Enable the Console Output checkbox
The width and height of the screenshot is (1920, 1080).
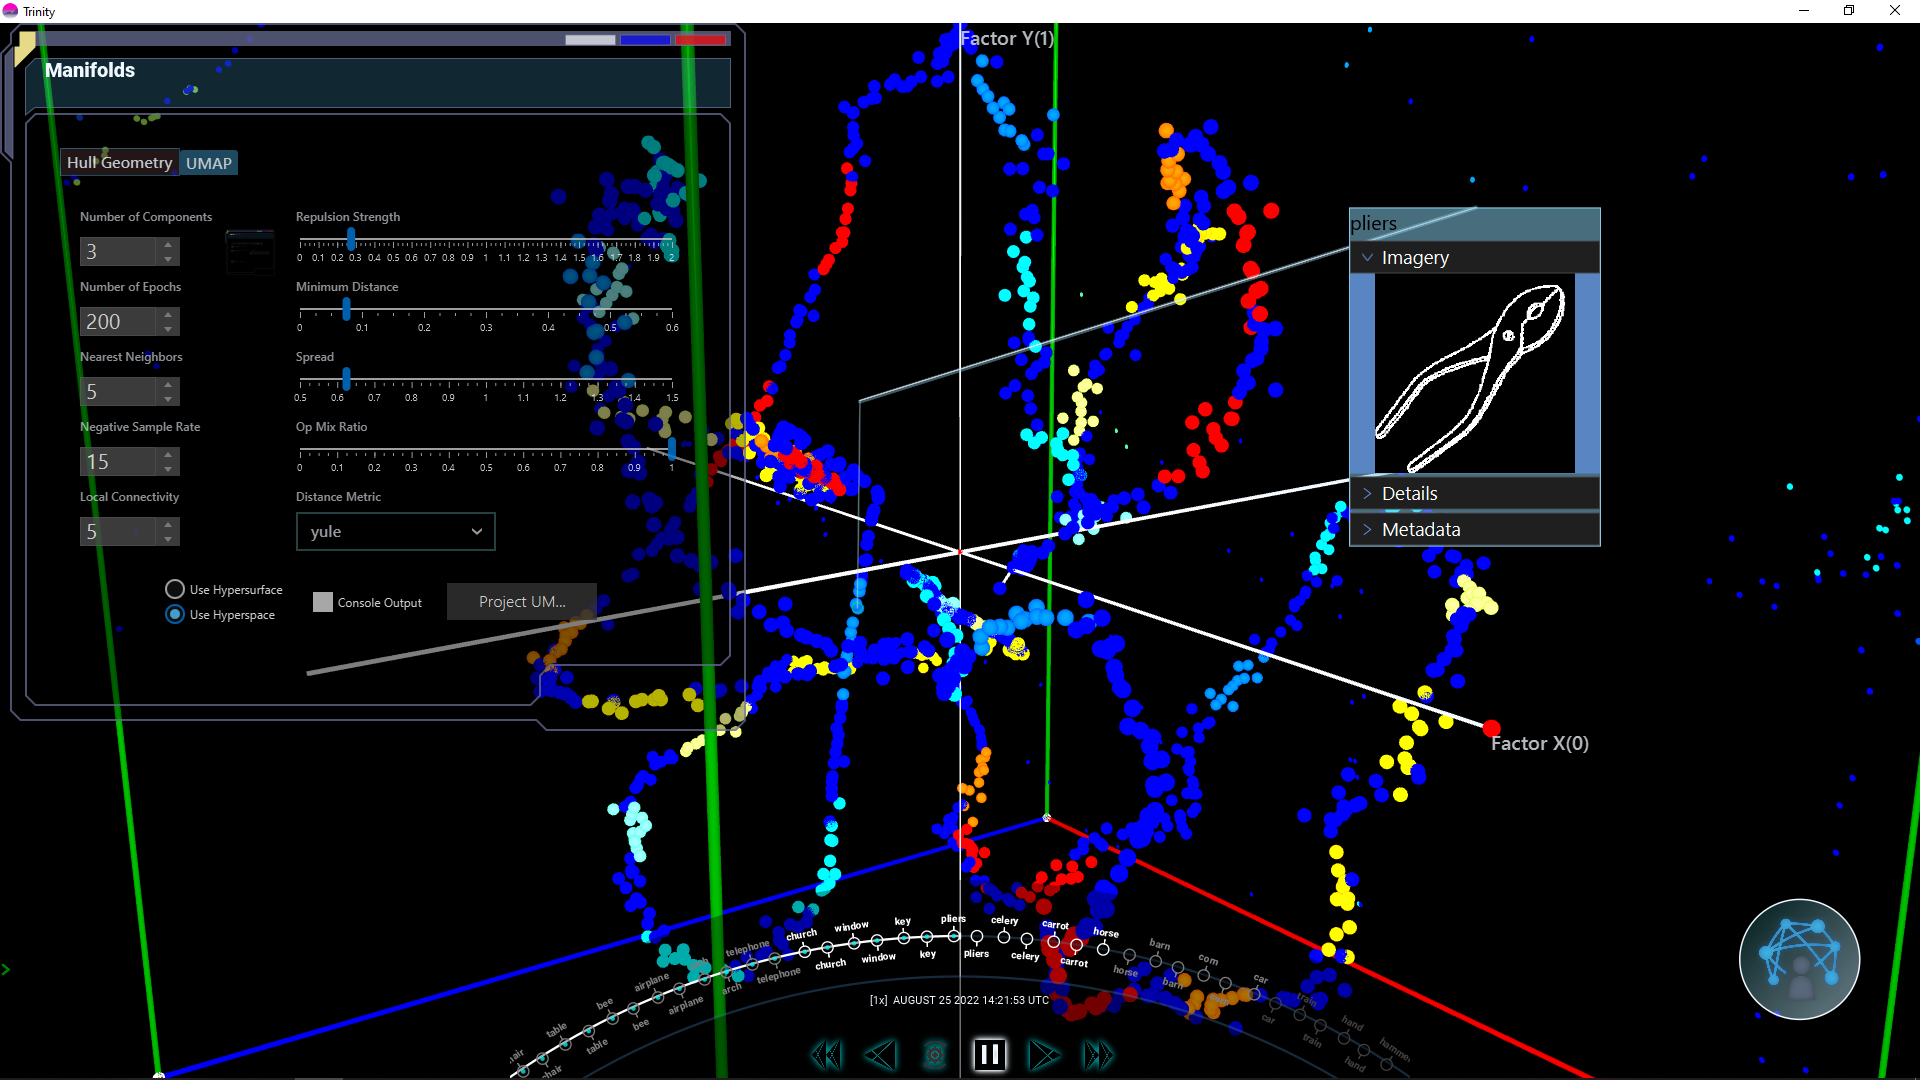(323, 602)
